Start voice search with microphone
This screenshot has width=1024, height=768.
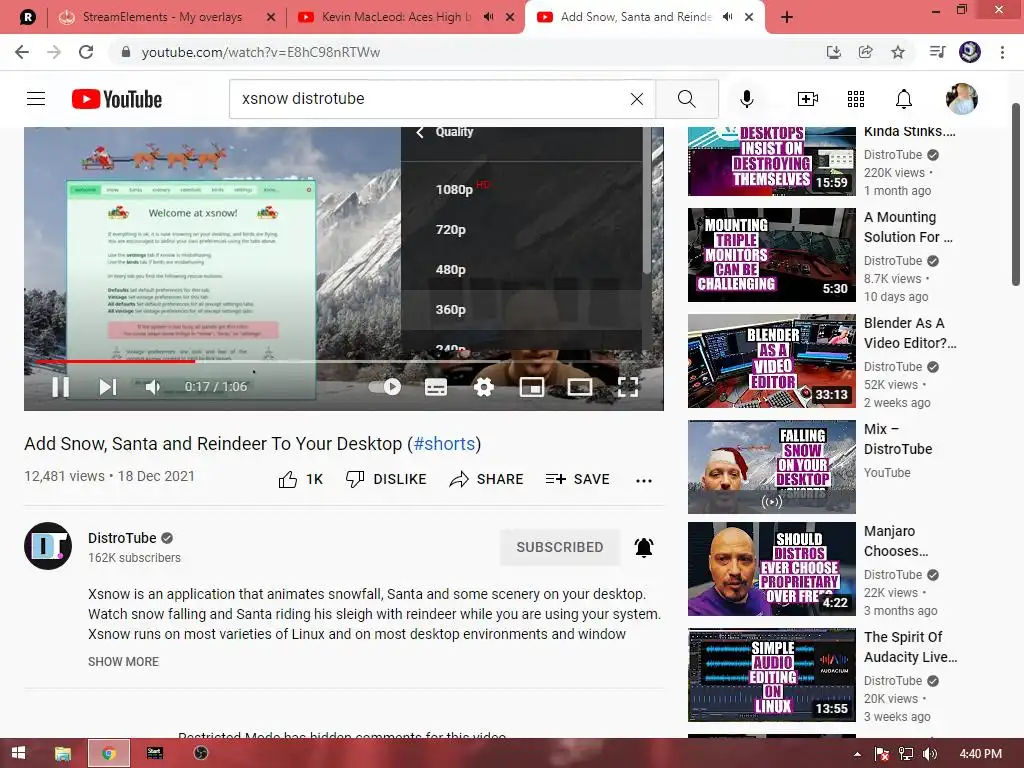[746, 99]
